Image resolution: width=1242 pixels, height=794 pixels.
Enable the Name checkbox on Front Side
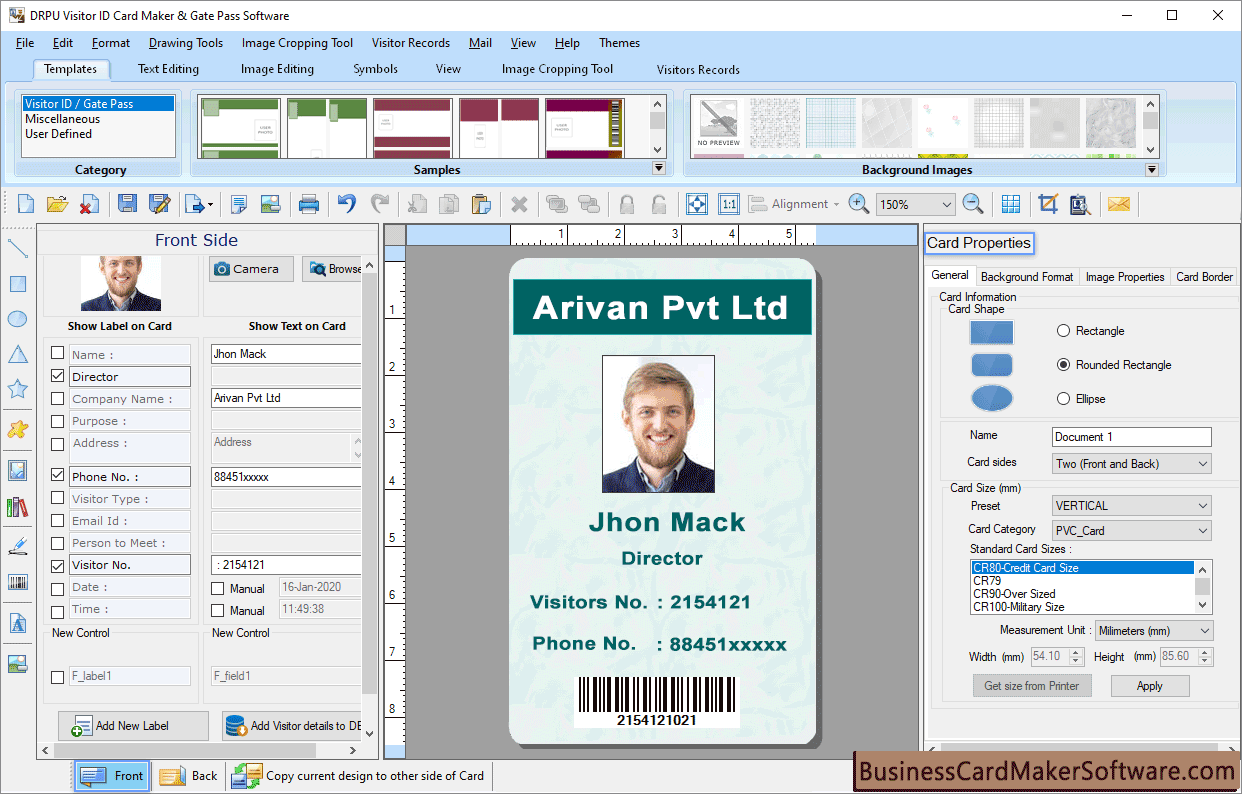point(57,354)
